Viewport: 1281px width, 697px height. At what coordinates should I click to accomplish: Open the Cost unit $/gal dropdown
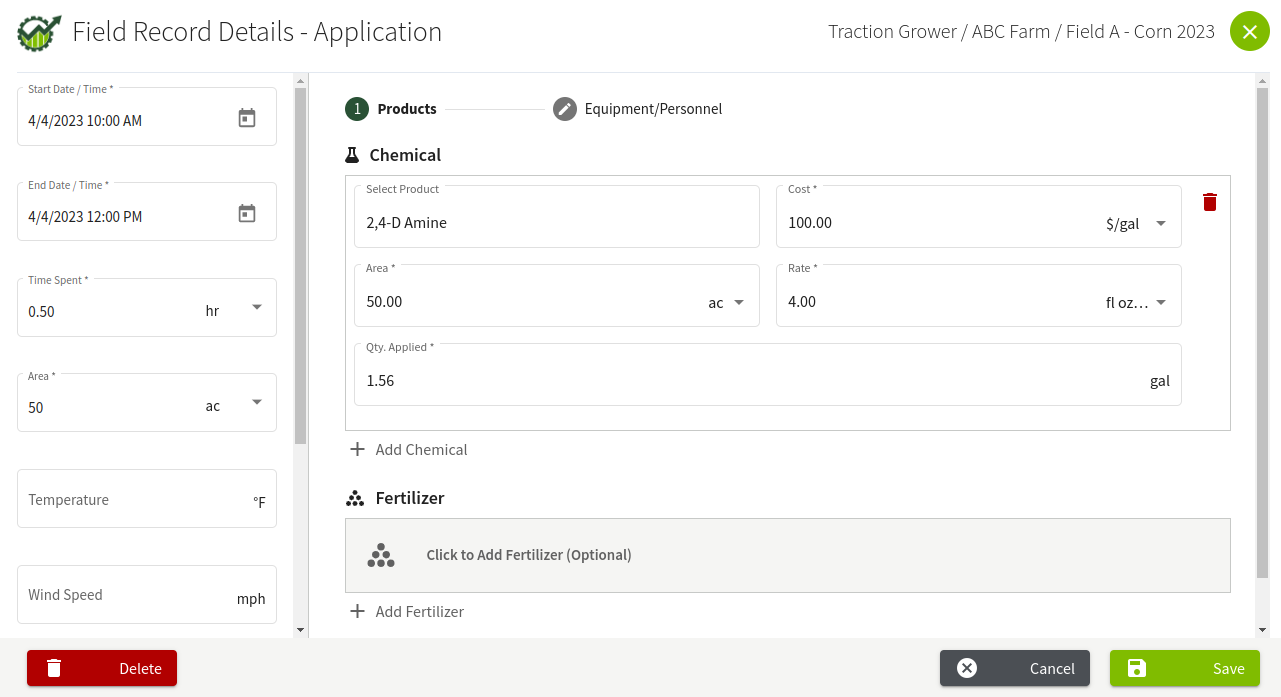coord(1161,223)
